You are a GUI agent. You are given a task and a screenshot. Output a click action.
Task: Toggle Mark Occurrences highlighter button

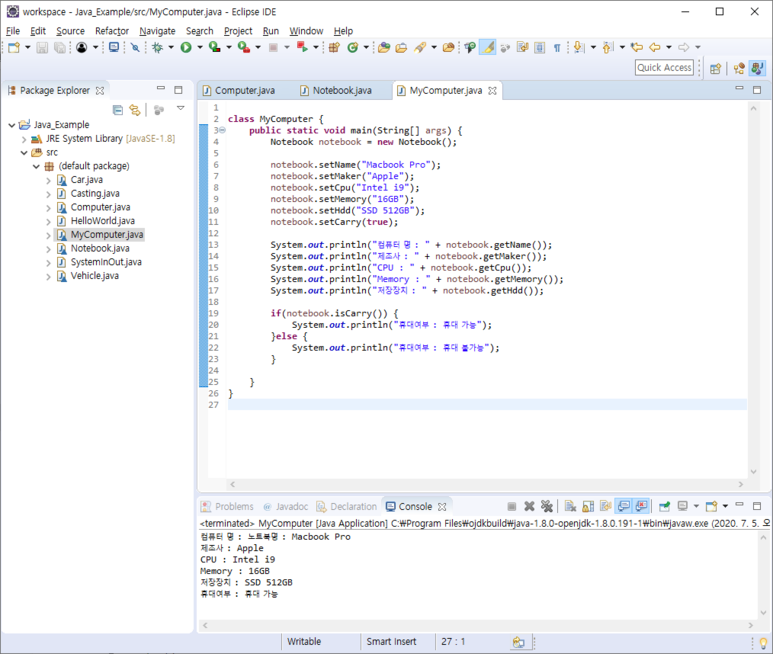pos(488,47)
